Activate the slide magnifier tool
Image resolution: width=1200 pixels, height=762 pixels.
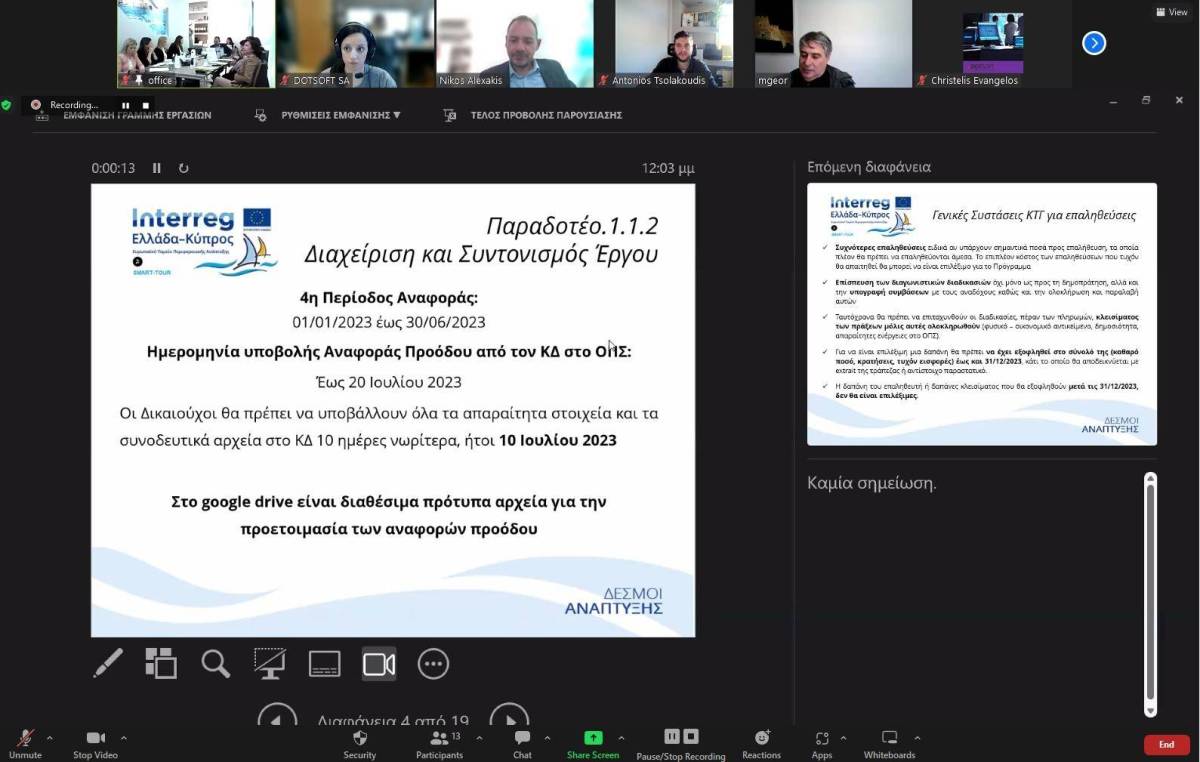[x=215, y=663]
